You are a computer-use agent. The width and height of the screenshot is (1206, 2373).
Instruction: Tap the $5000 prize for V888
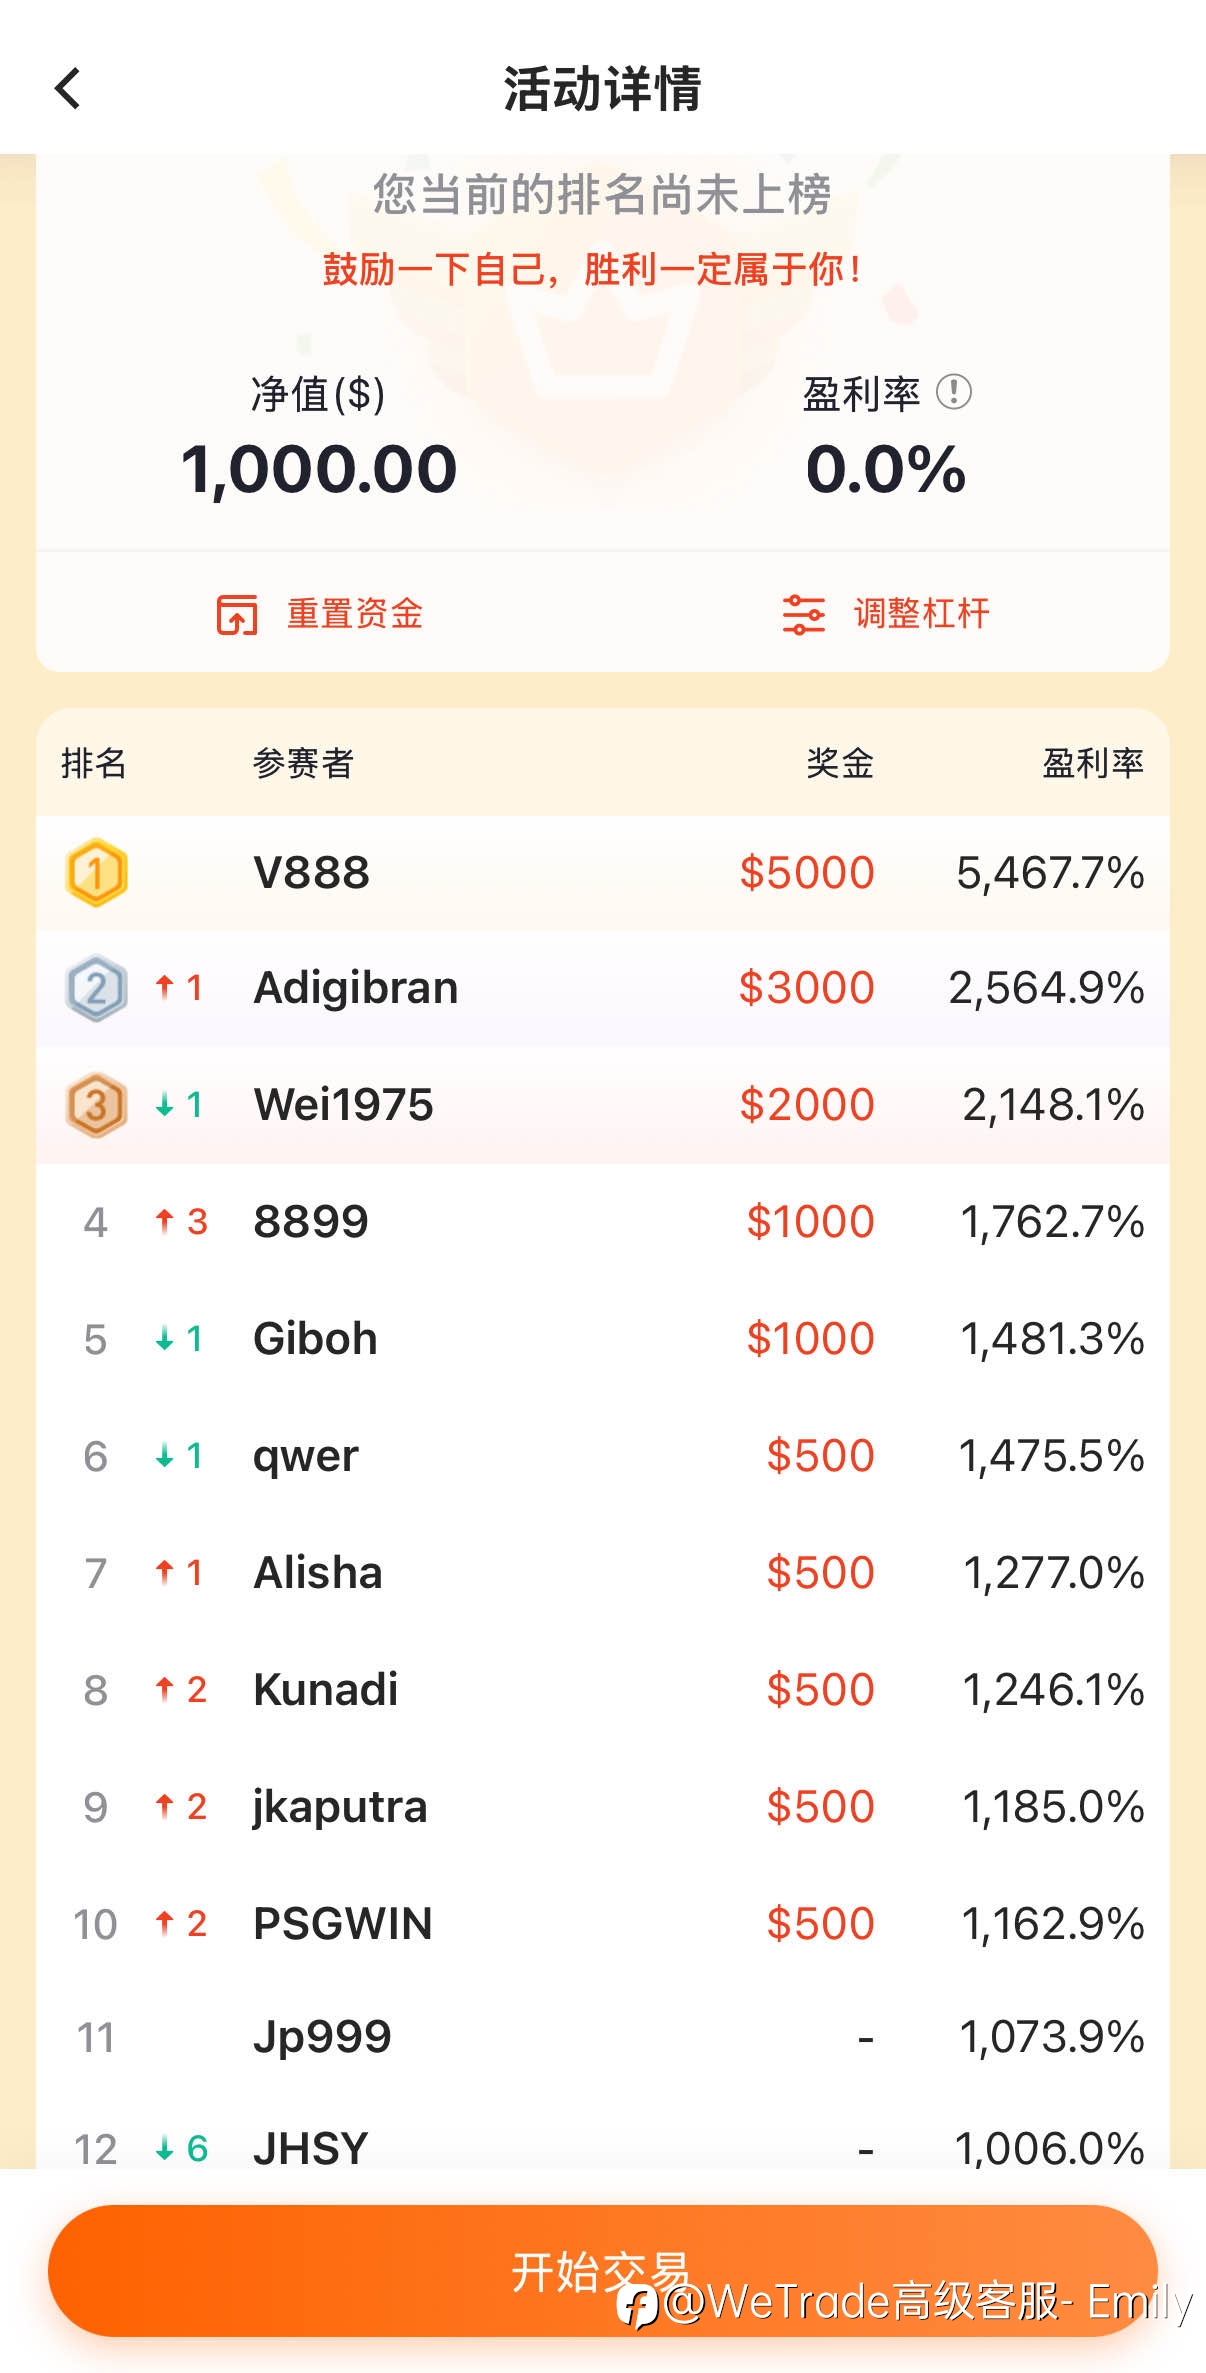(x=807, y=873)
